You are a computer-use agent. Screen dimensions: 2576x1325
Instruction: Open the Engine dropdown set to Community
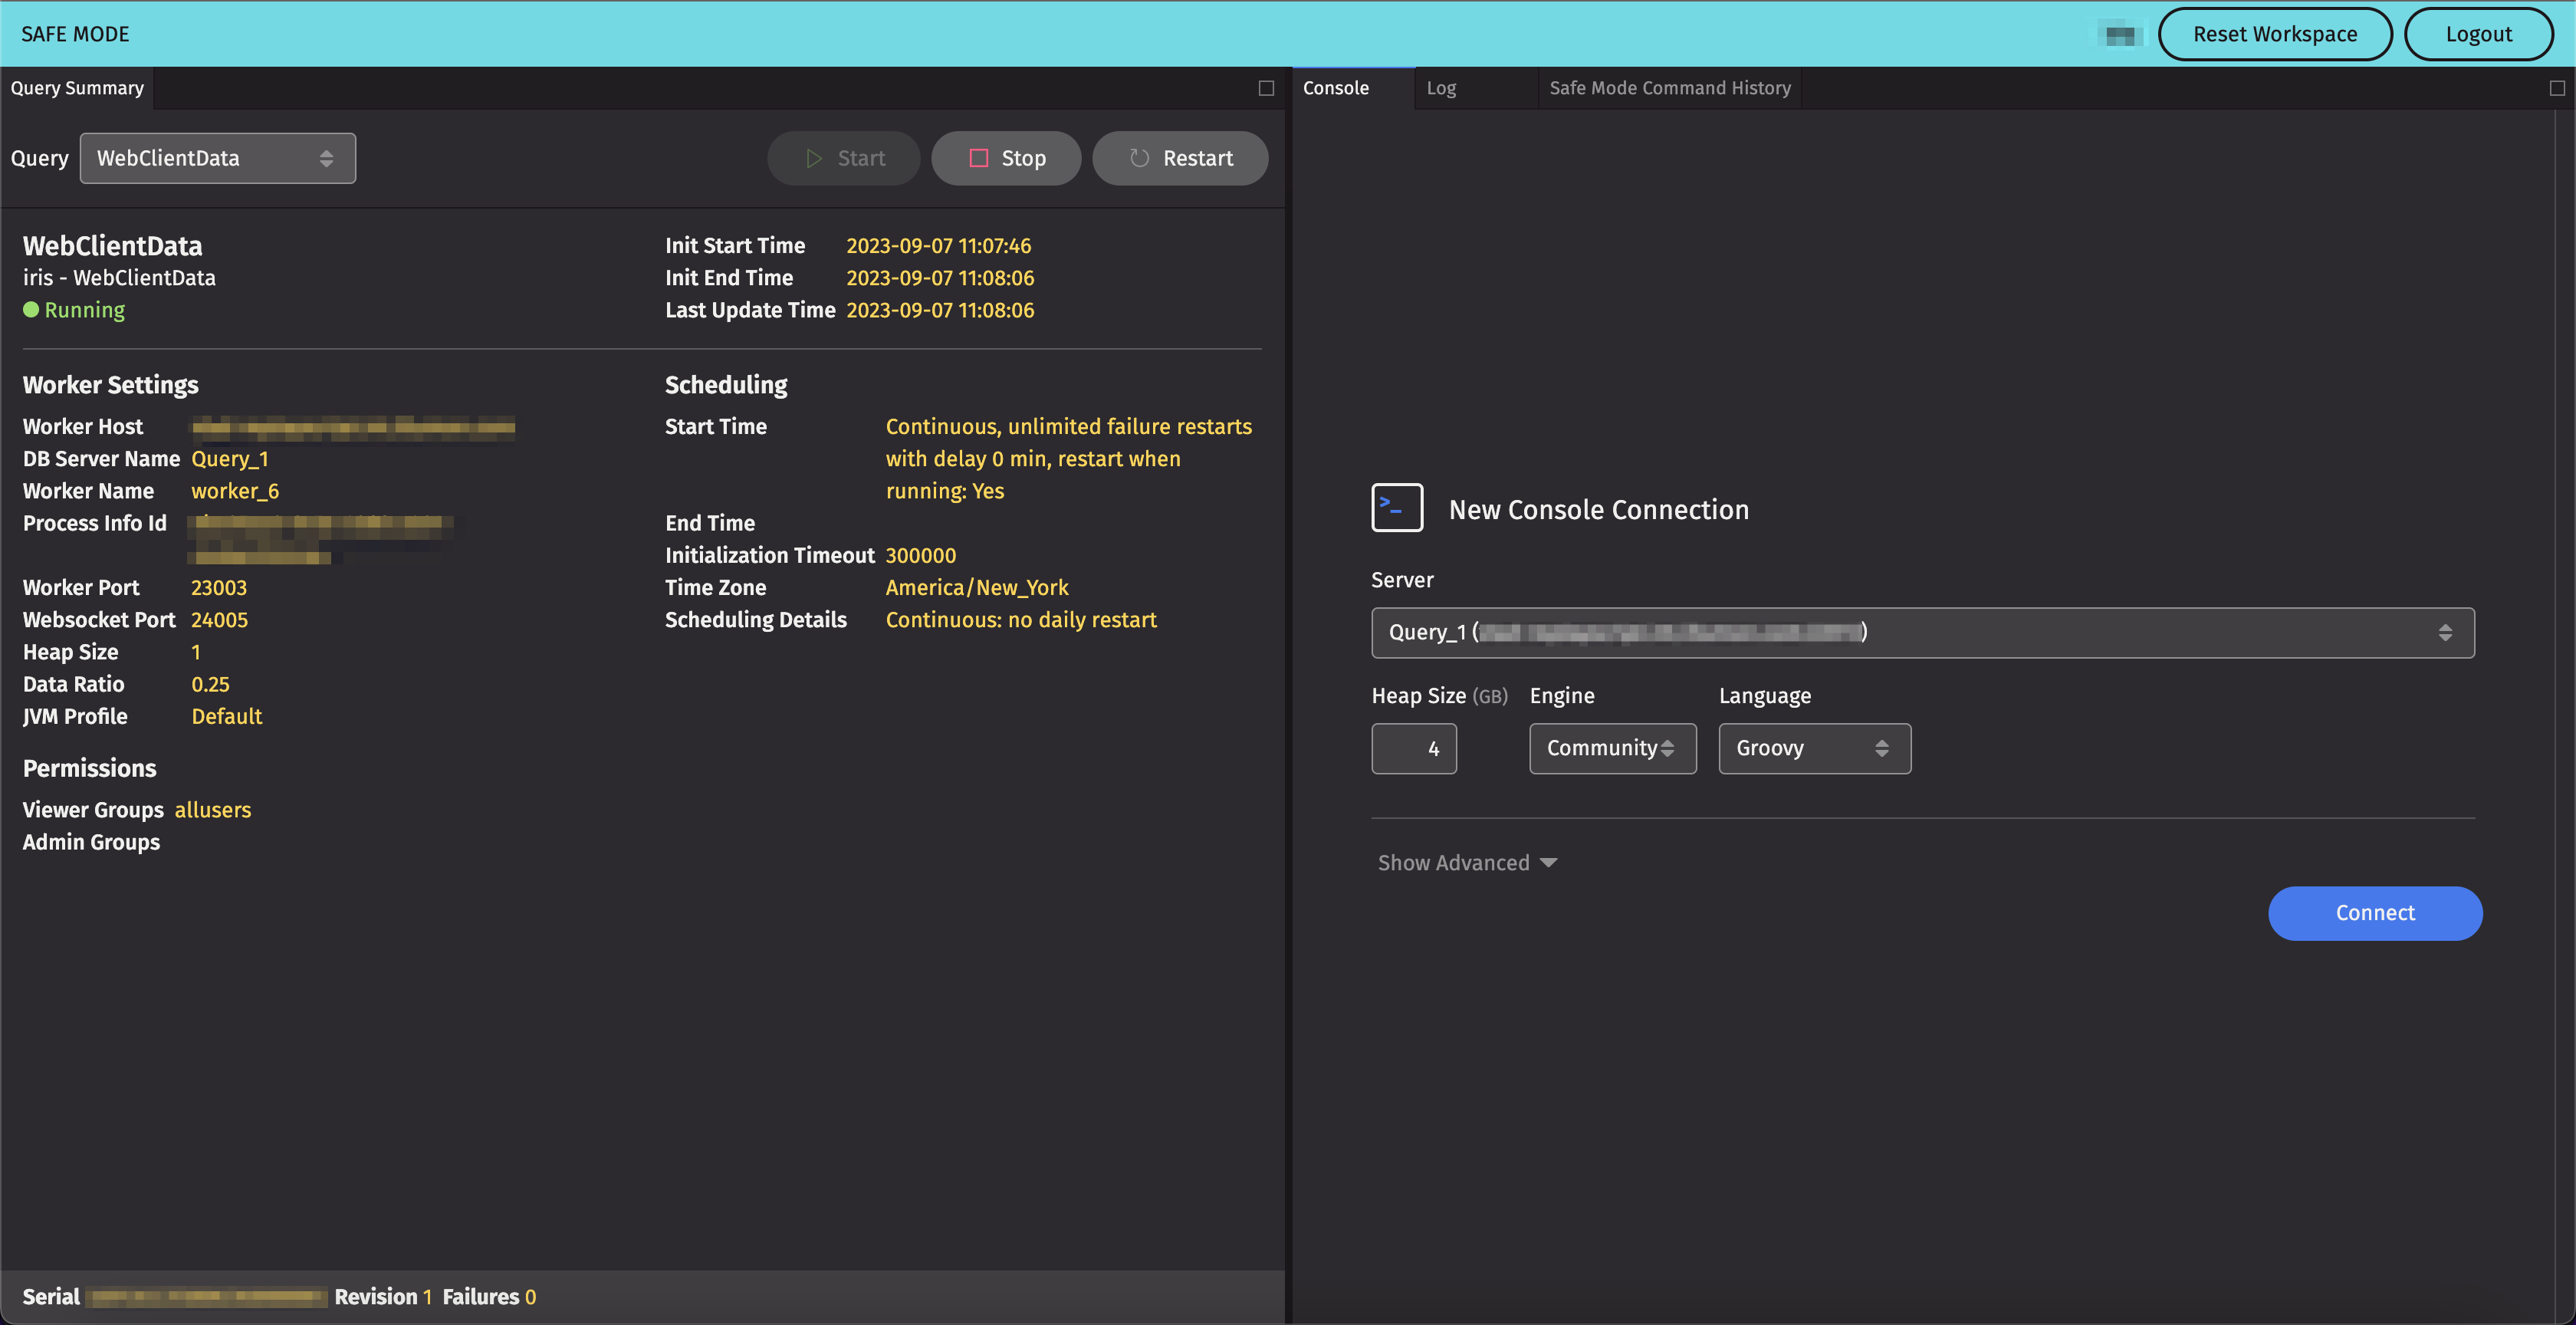[x=1612, y=748]
